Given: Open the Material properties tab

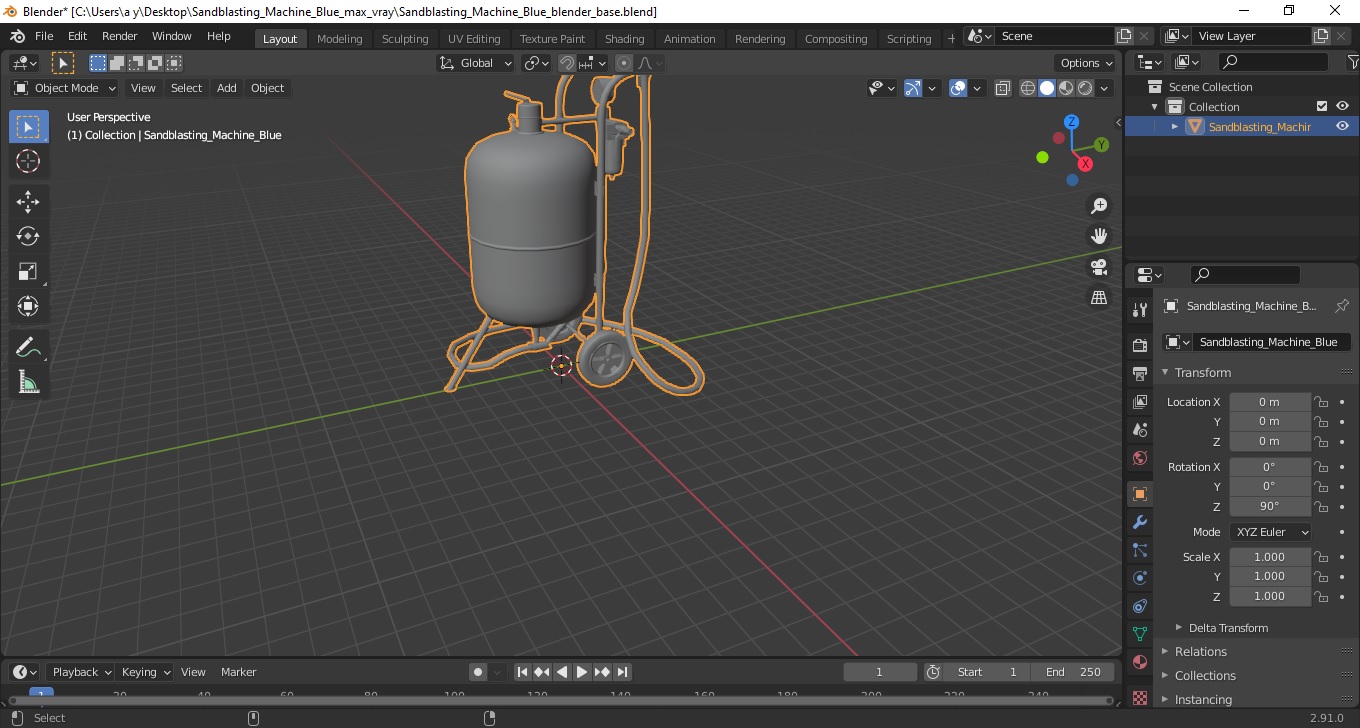Looking at the screenshot, I should (x=1139, y=662).
